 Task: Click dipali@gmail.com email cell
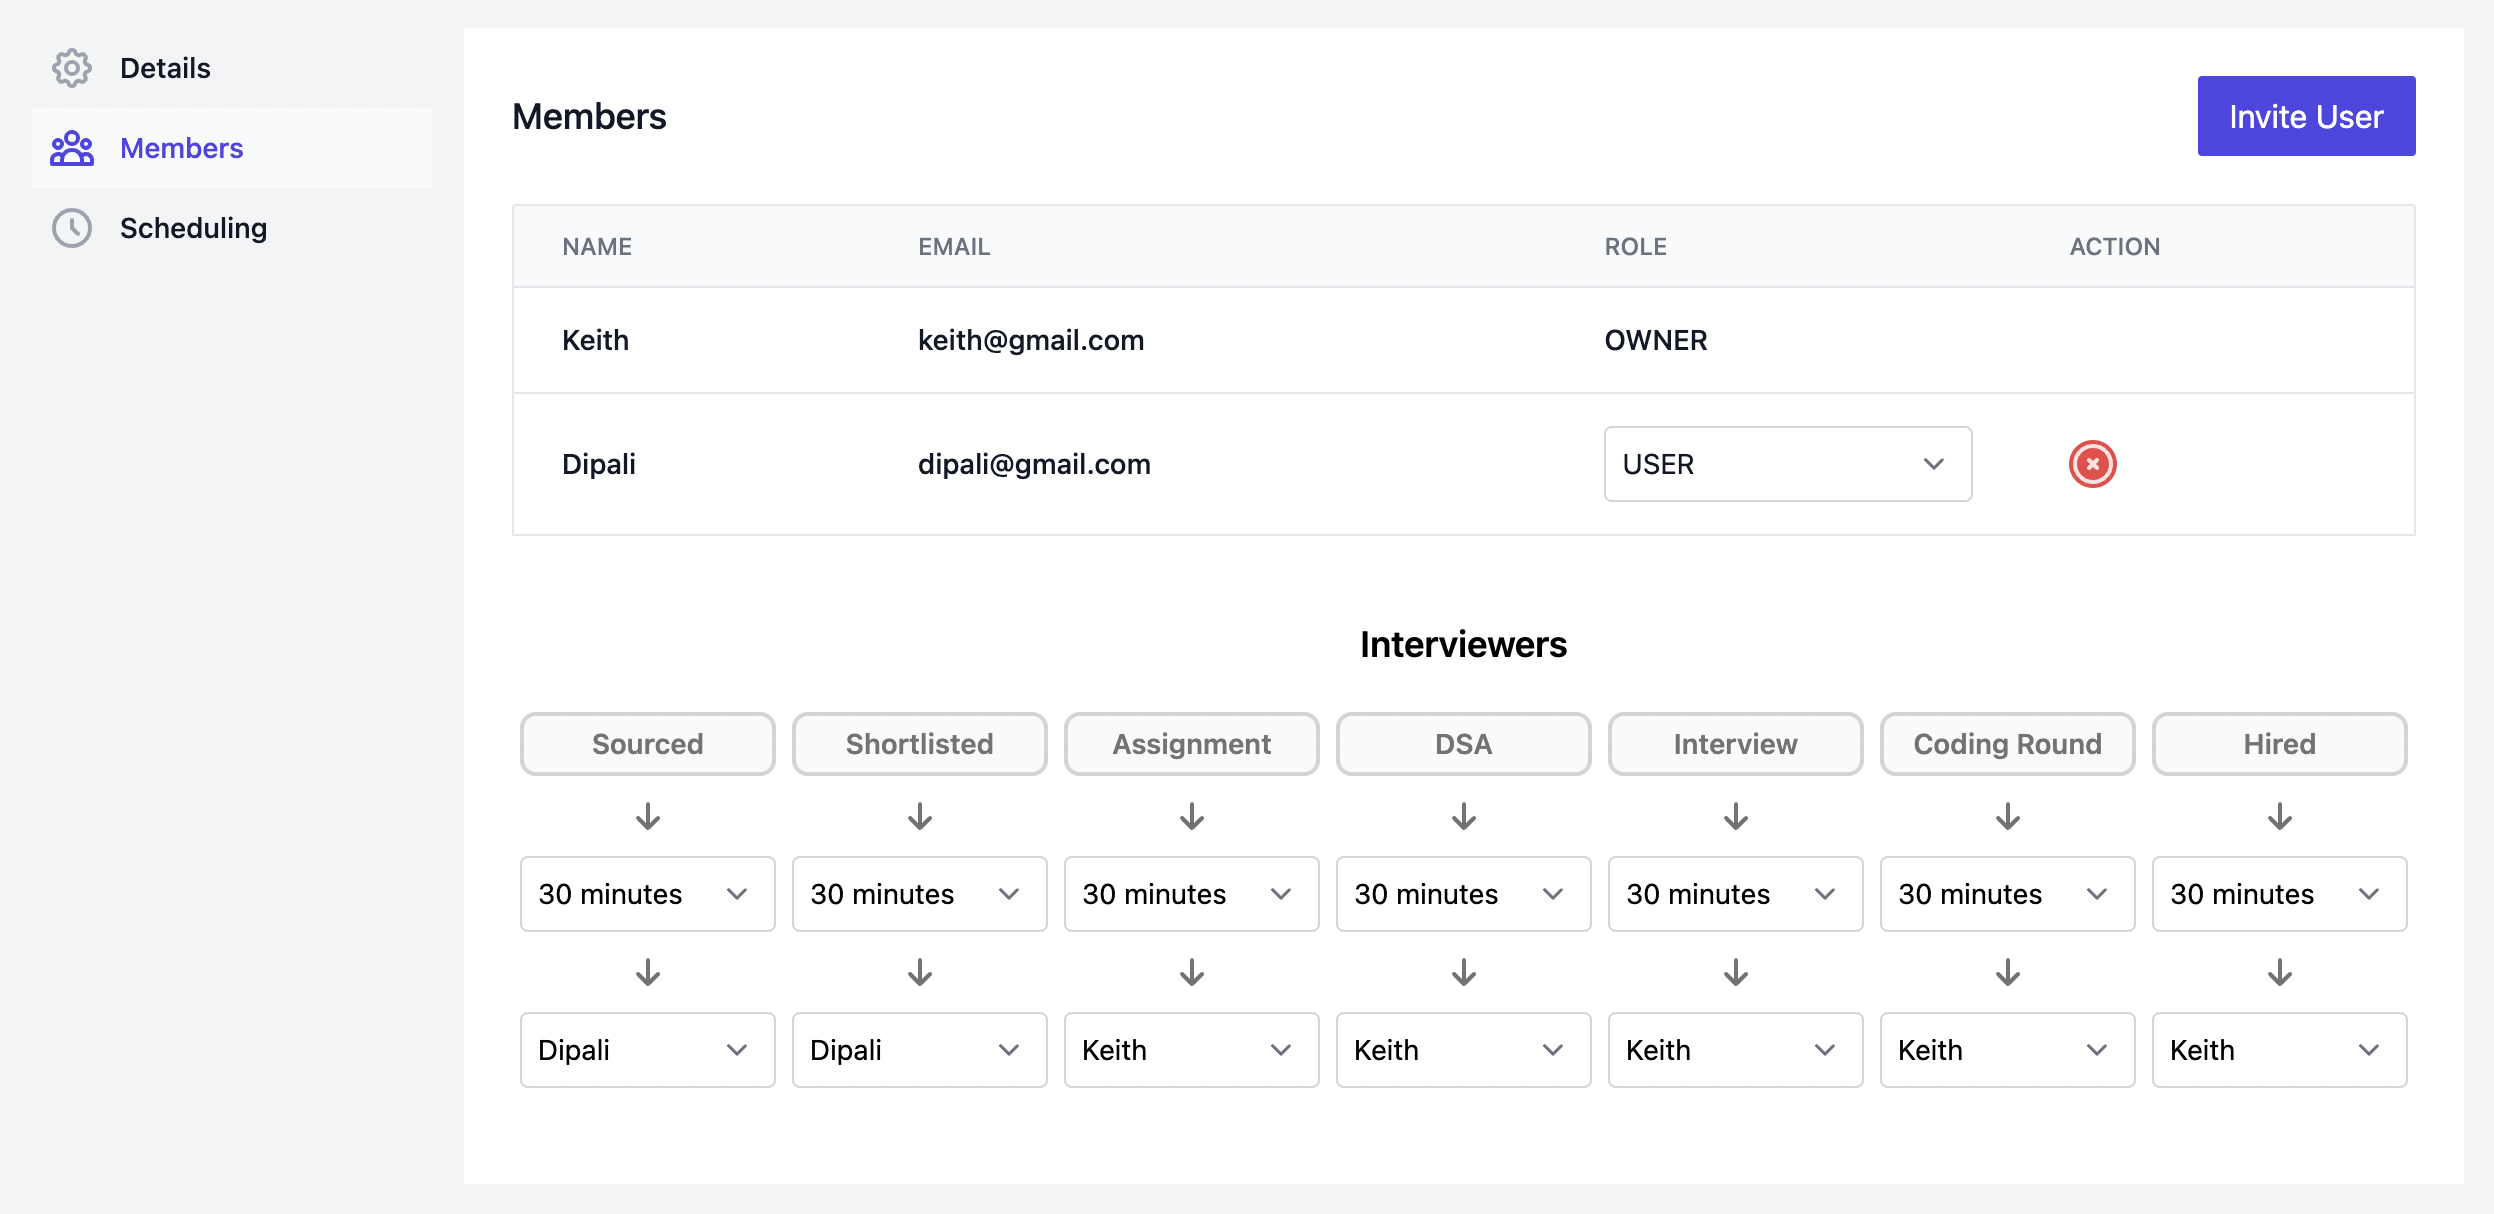(1034, 464)
